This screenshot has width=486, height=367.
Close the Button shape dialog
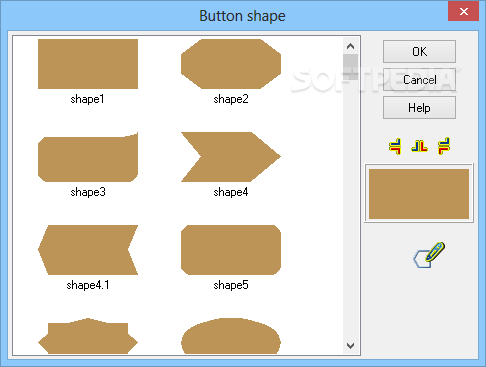pos(463,12)
